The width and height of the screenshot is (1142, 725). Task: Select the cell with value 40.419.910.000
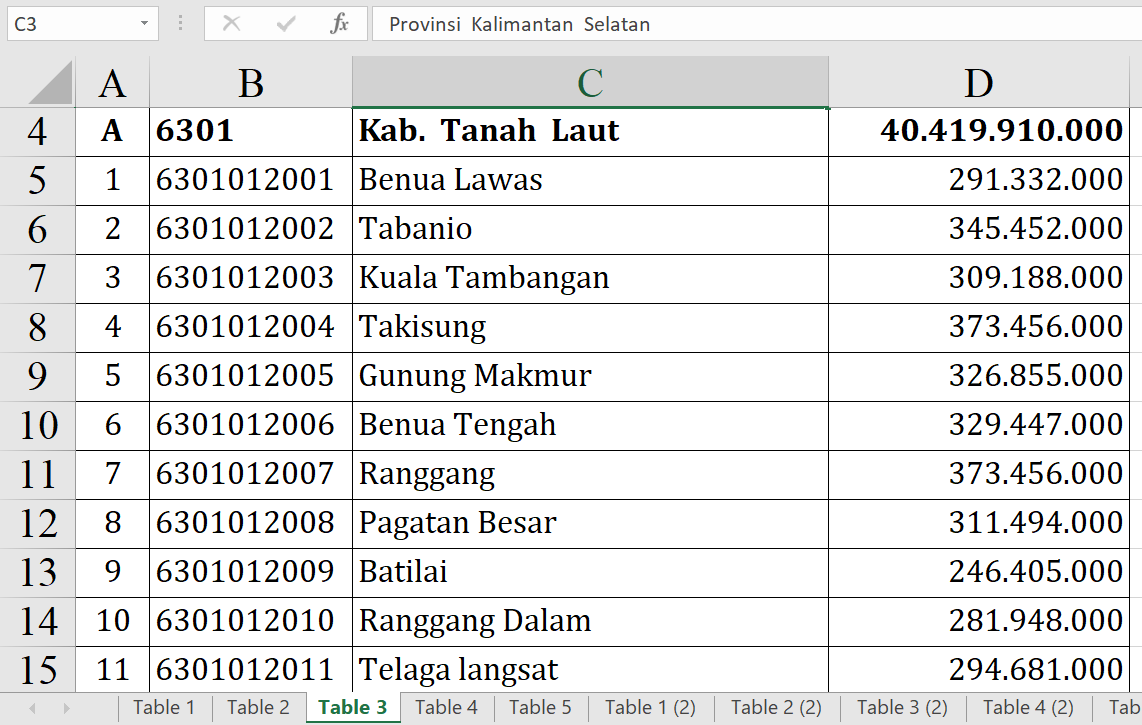pyautogui.click(x=978, y=131)
